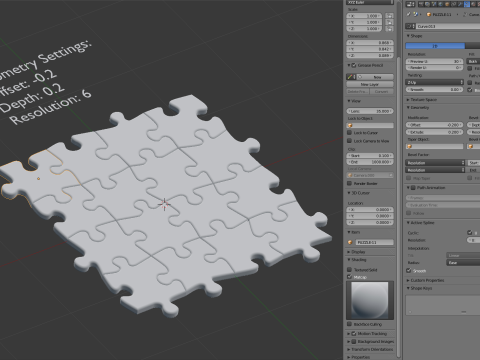Enable Textured Solid checkbox
Image resolution: width=480 pixels, height=360 pixels.
coord(349,270)
